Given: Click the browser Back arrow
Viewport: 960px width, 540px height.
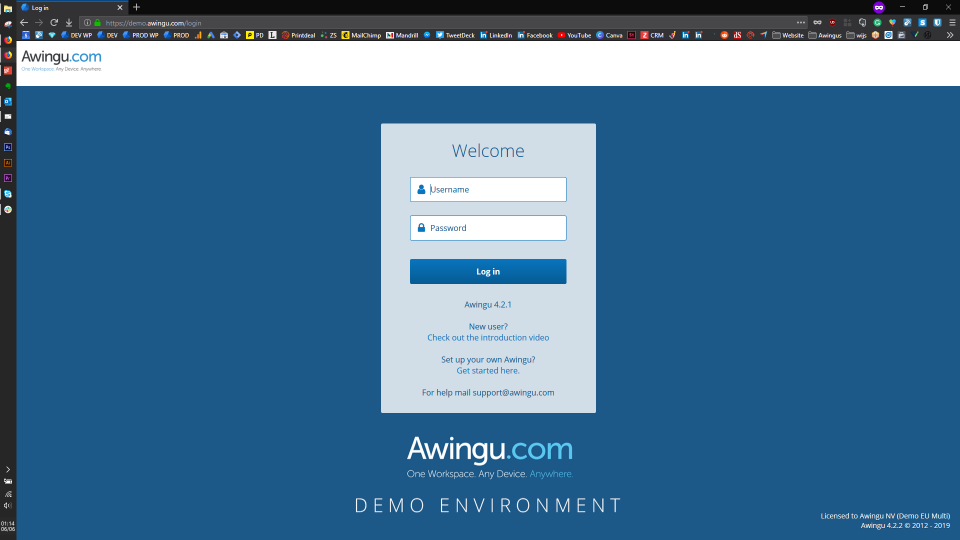Looking at the screenshot, I should [24, 23].
